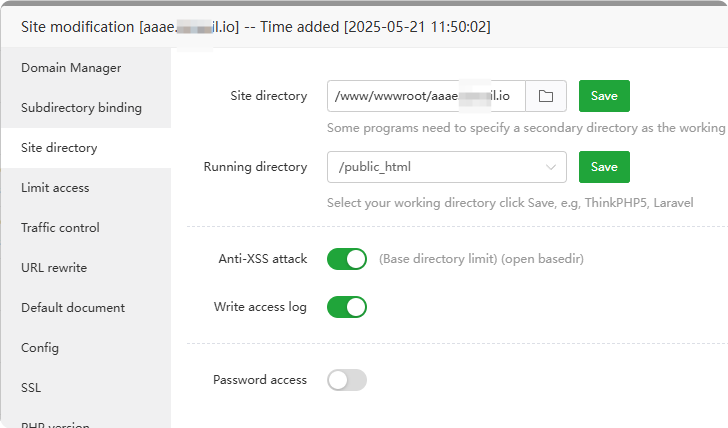Open the SSL settings tab
Image resolution: width=728 pixels, height=428 pixels.
pos(31,388)
